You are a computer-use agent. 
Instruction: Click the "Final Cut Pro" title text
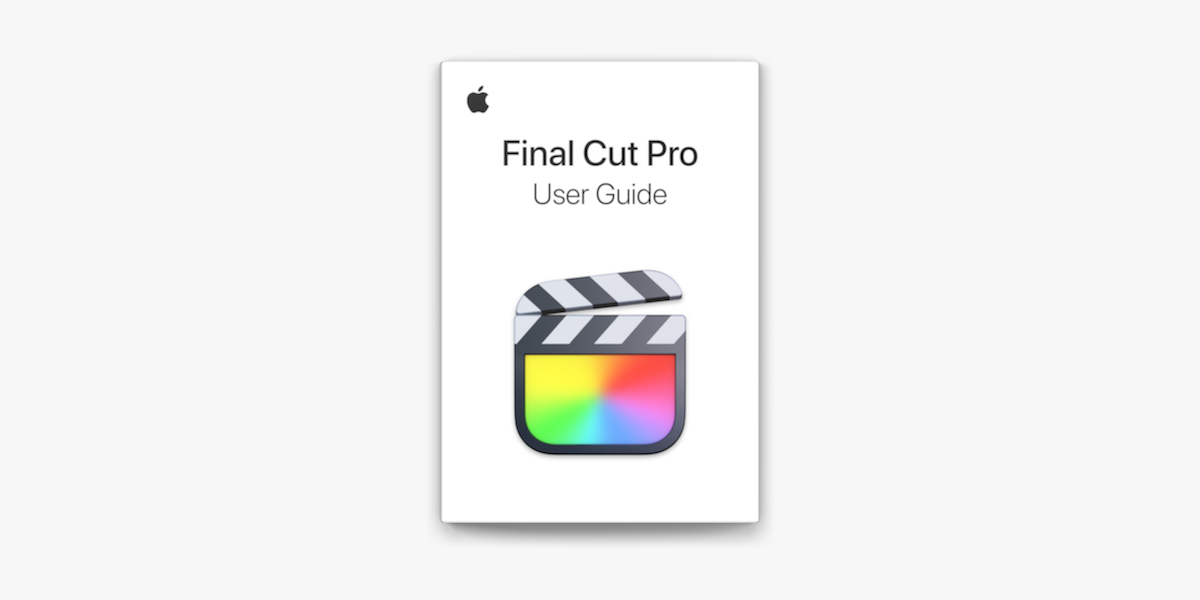599,155
